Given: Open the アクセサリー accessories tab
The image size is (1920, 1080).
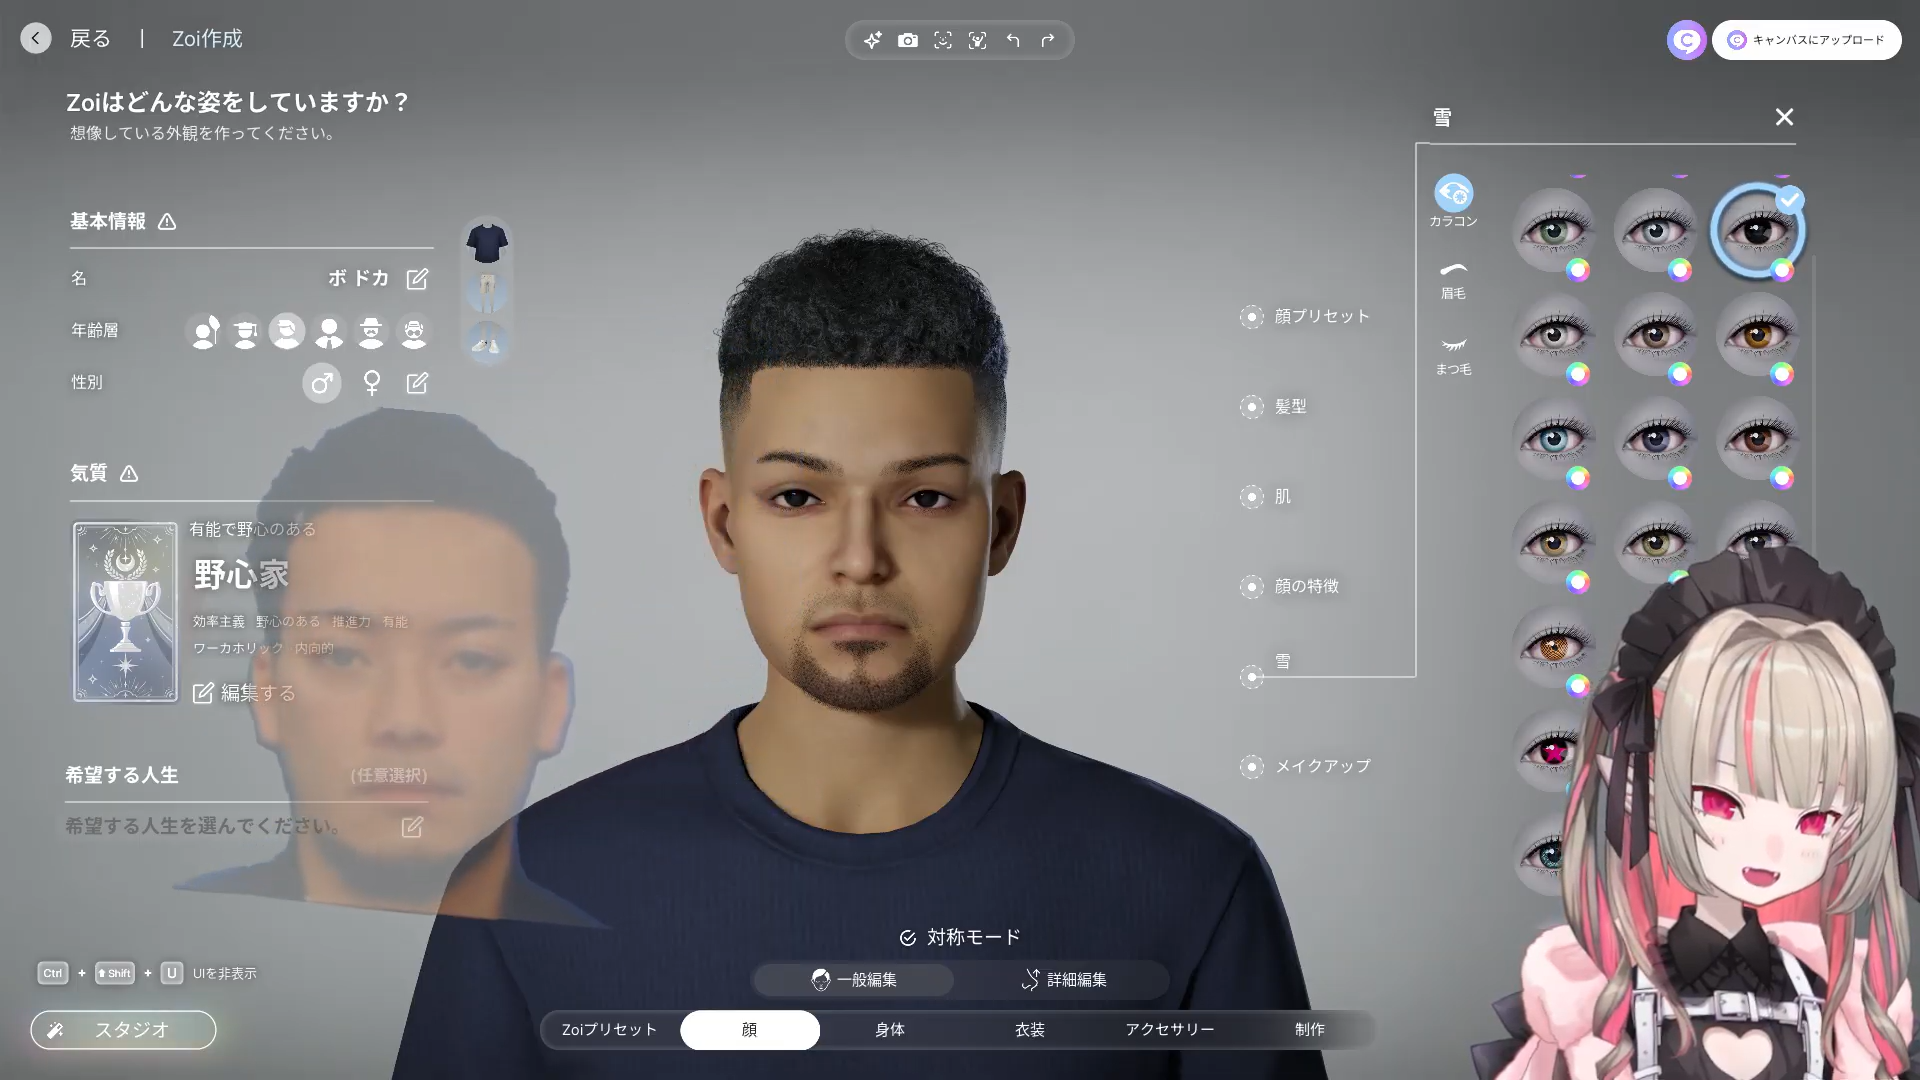Looking at the screenshot, I should pos(1170,1030).
